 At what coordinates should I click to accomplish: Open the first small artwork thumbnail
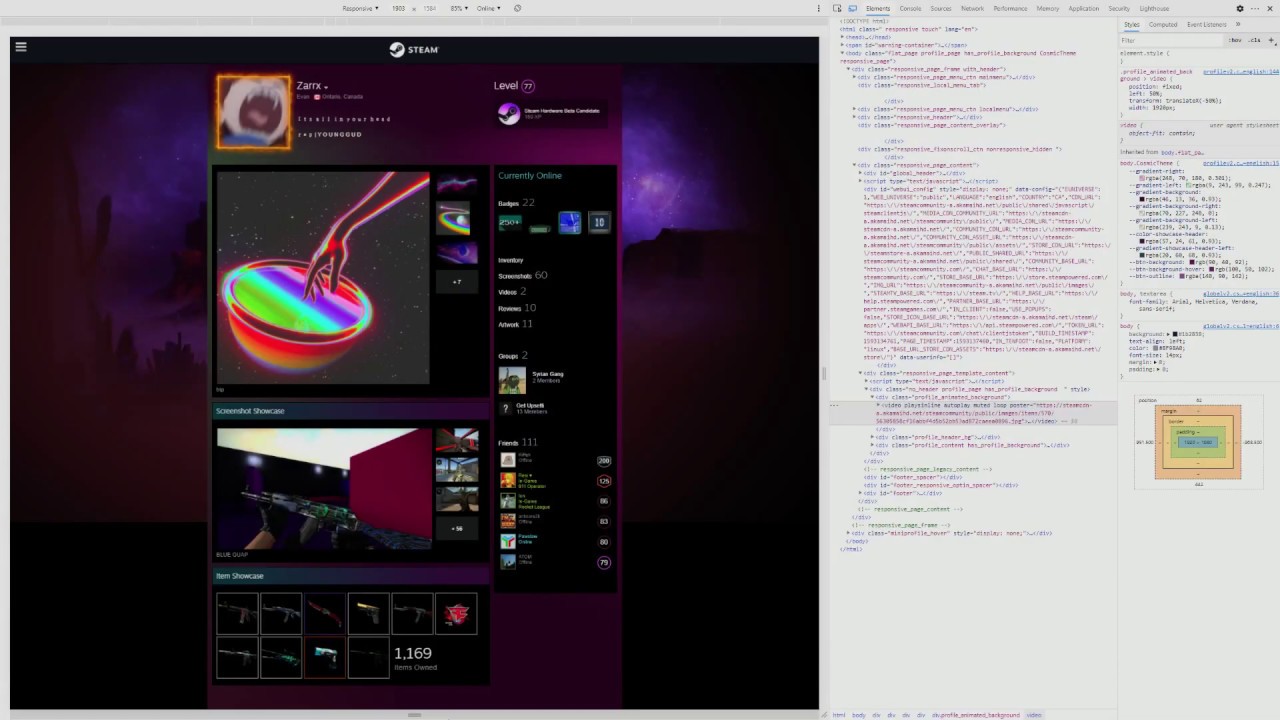[x=457, y=185]
